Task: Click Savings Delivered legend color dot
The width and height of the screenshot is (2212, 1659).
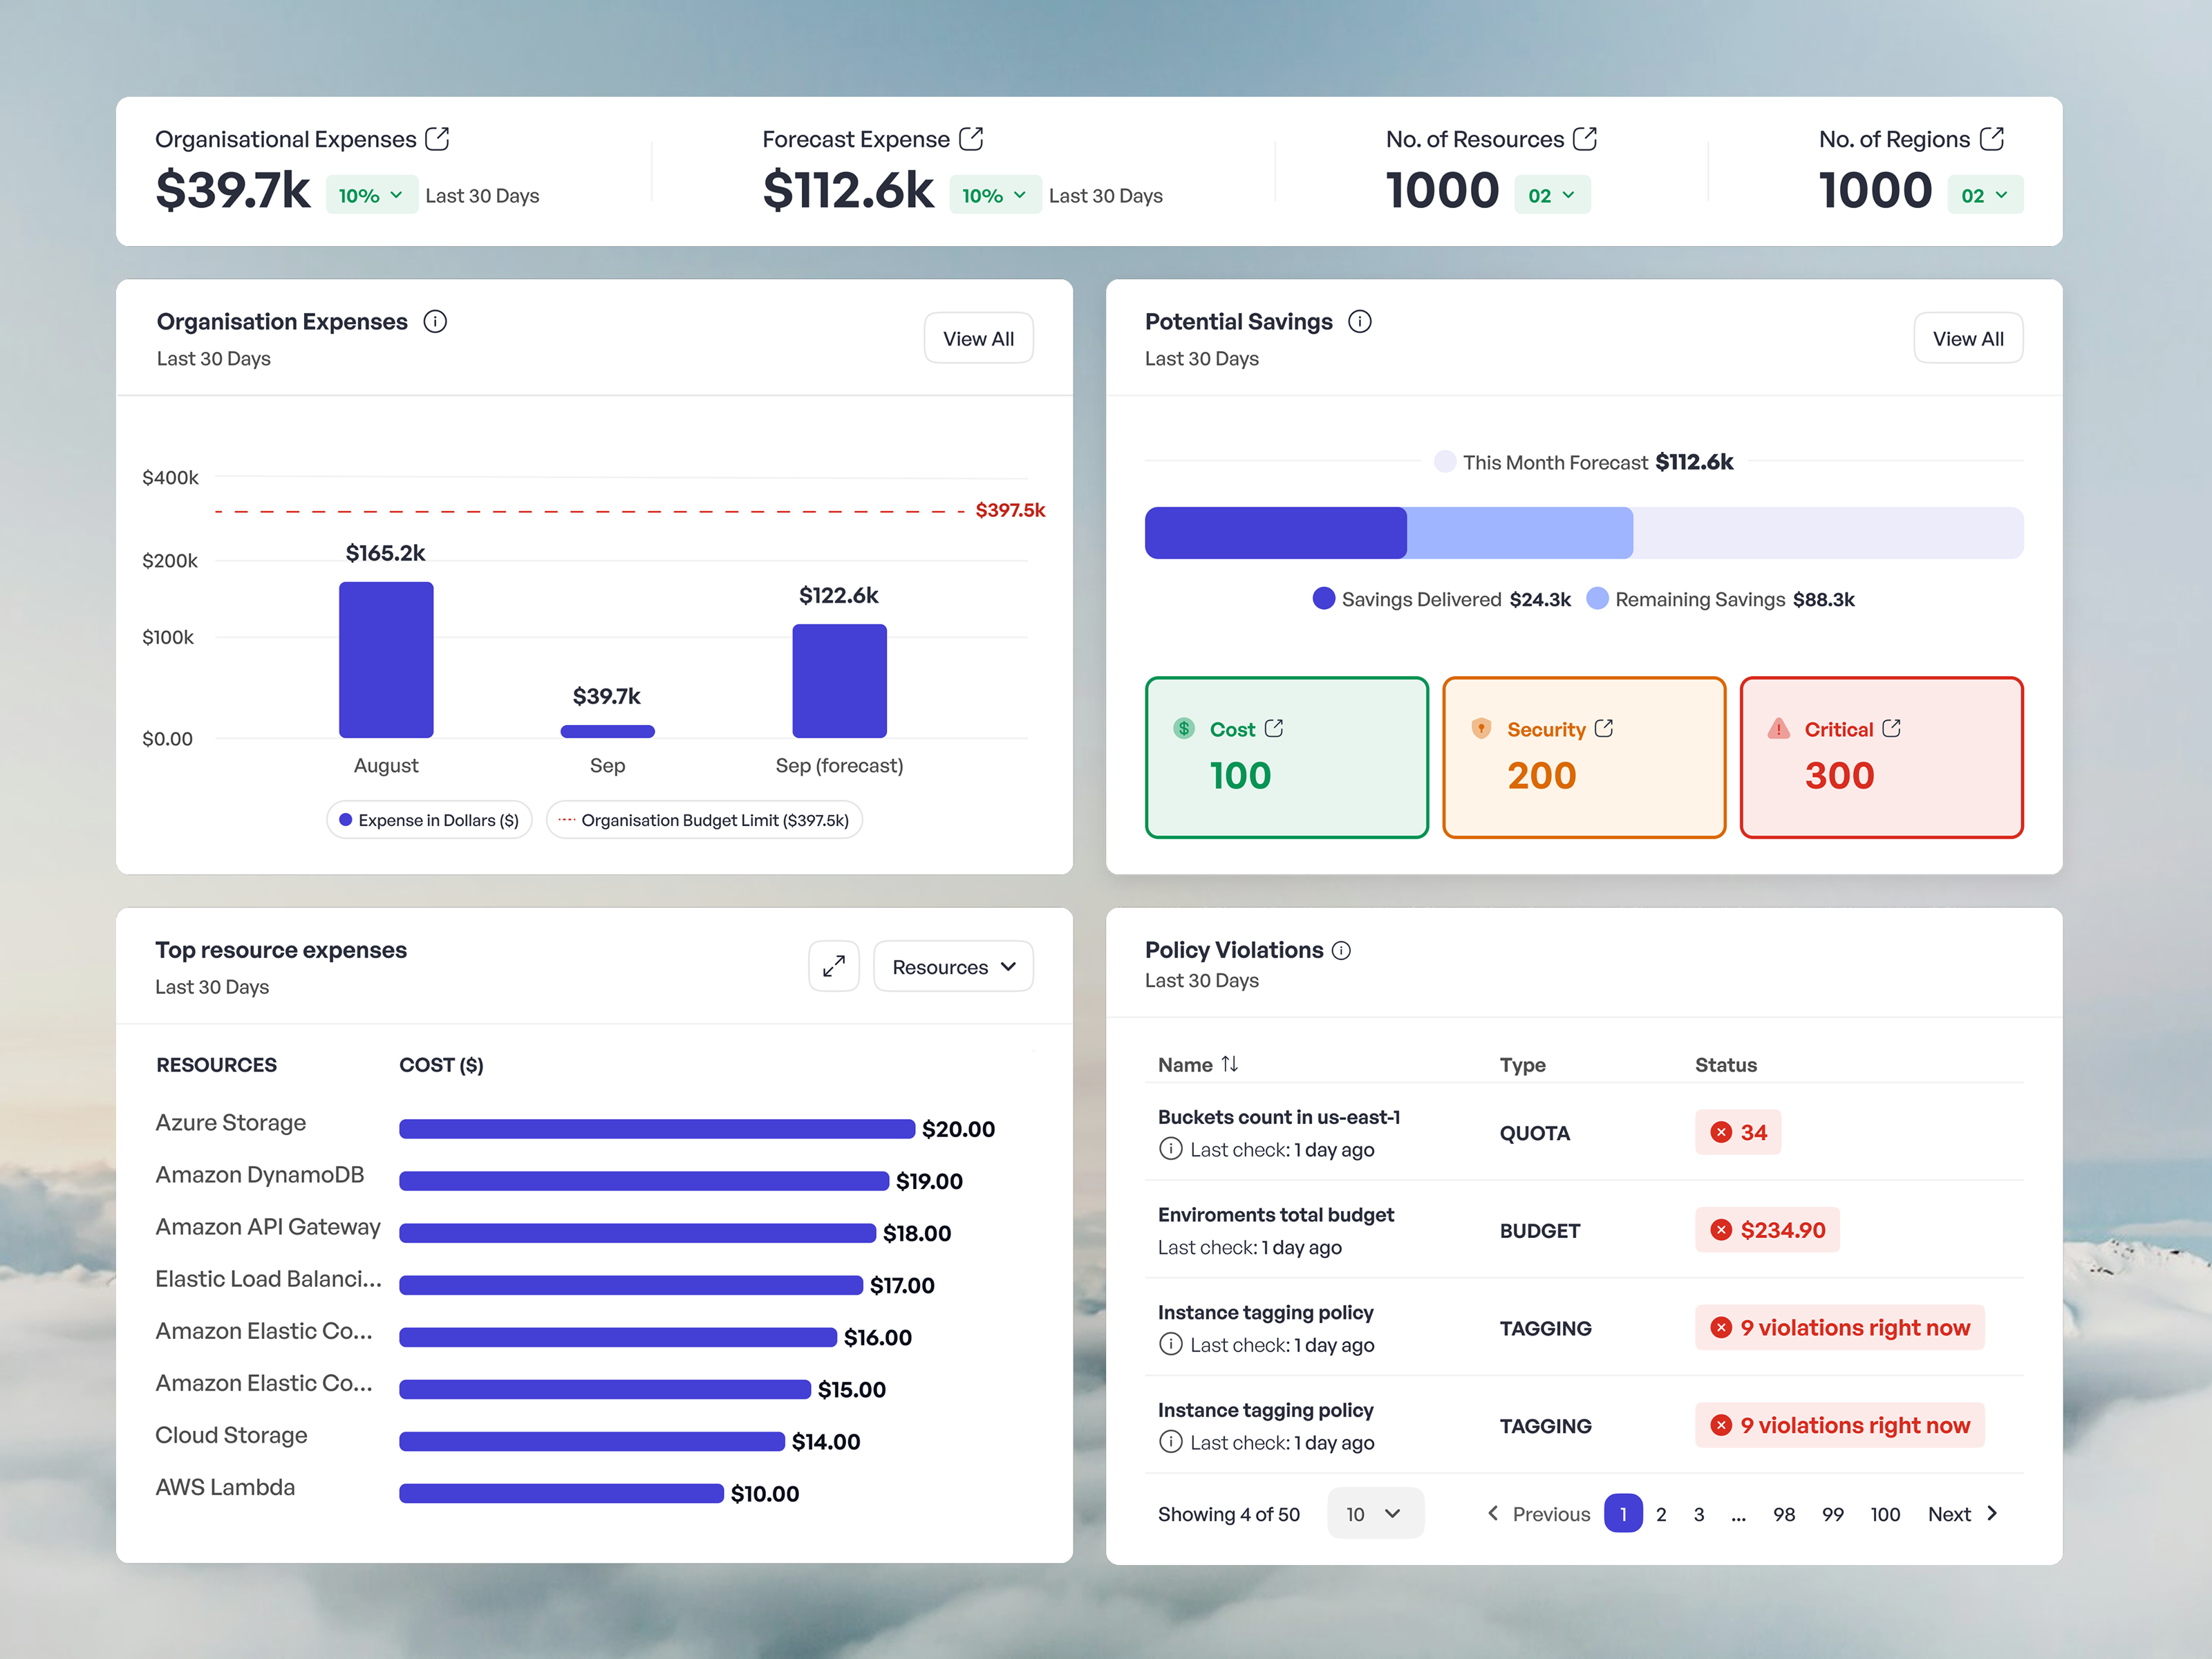Action: pos(1324,598)
